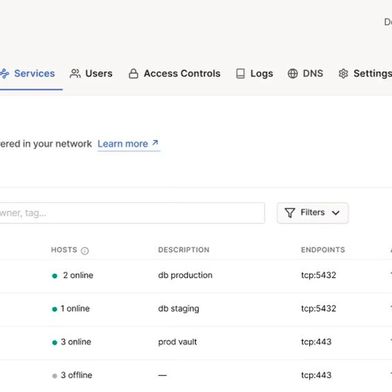Click the green status dot for 2 online
392x392 pixels.
point(55,276)
